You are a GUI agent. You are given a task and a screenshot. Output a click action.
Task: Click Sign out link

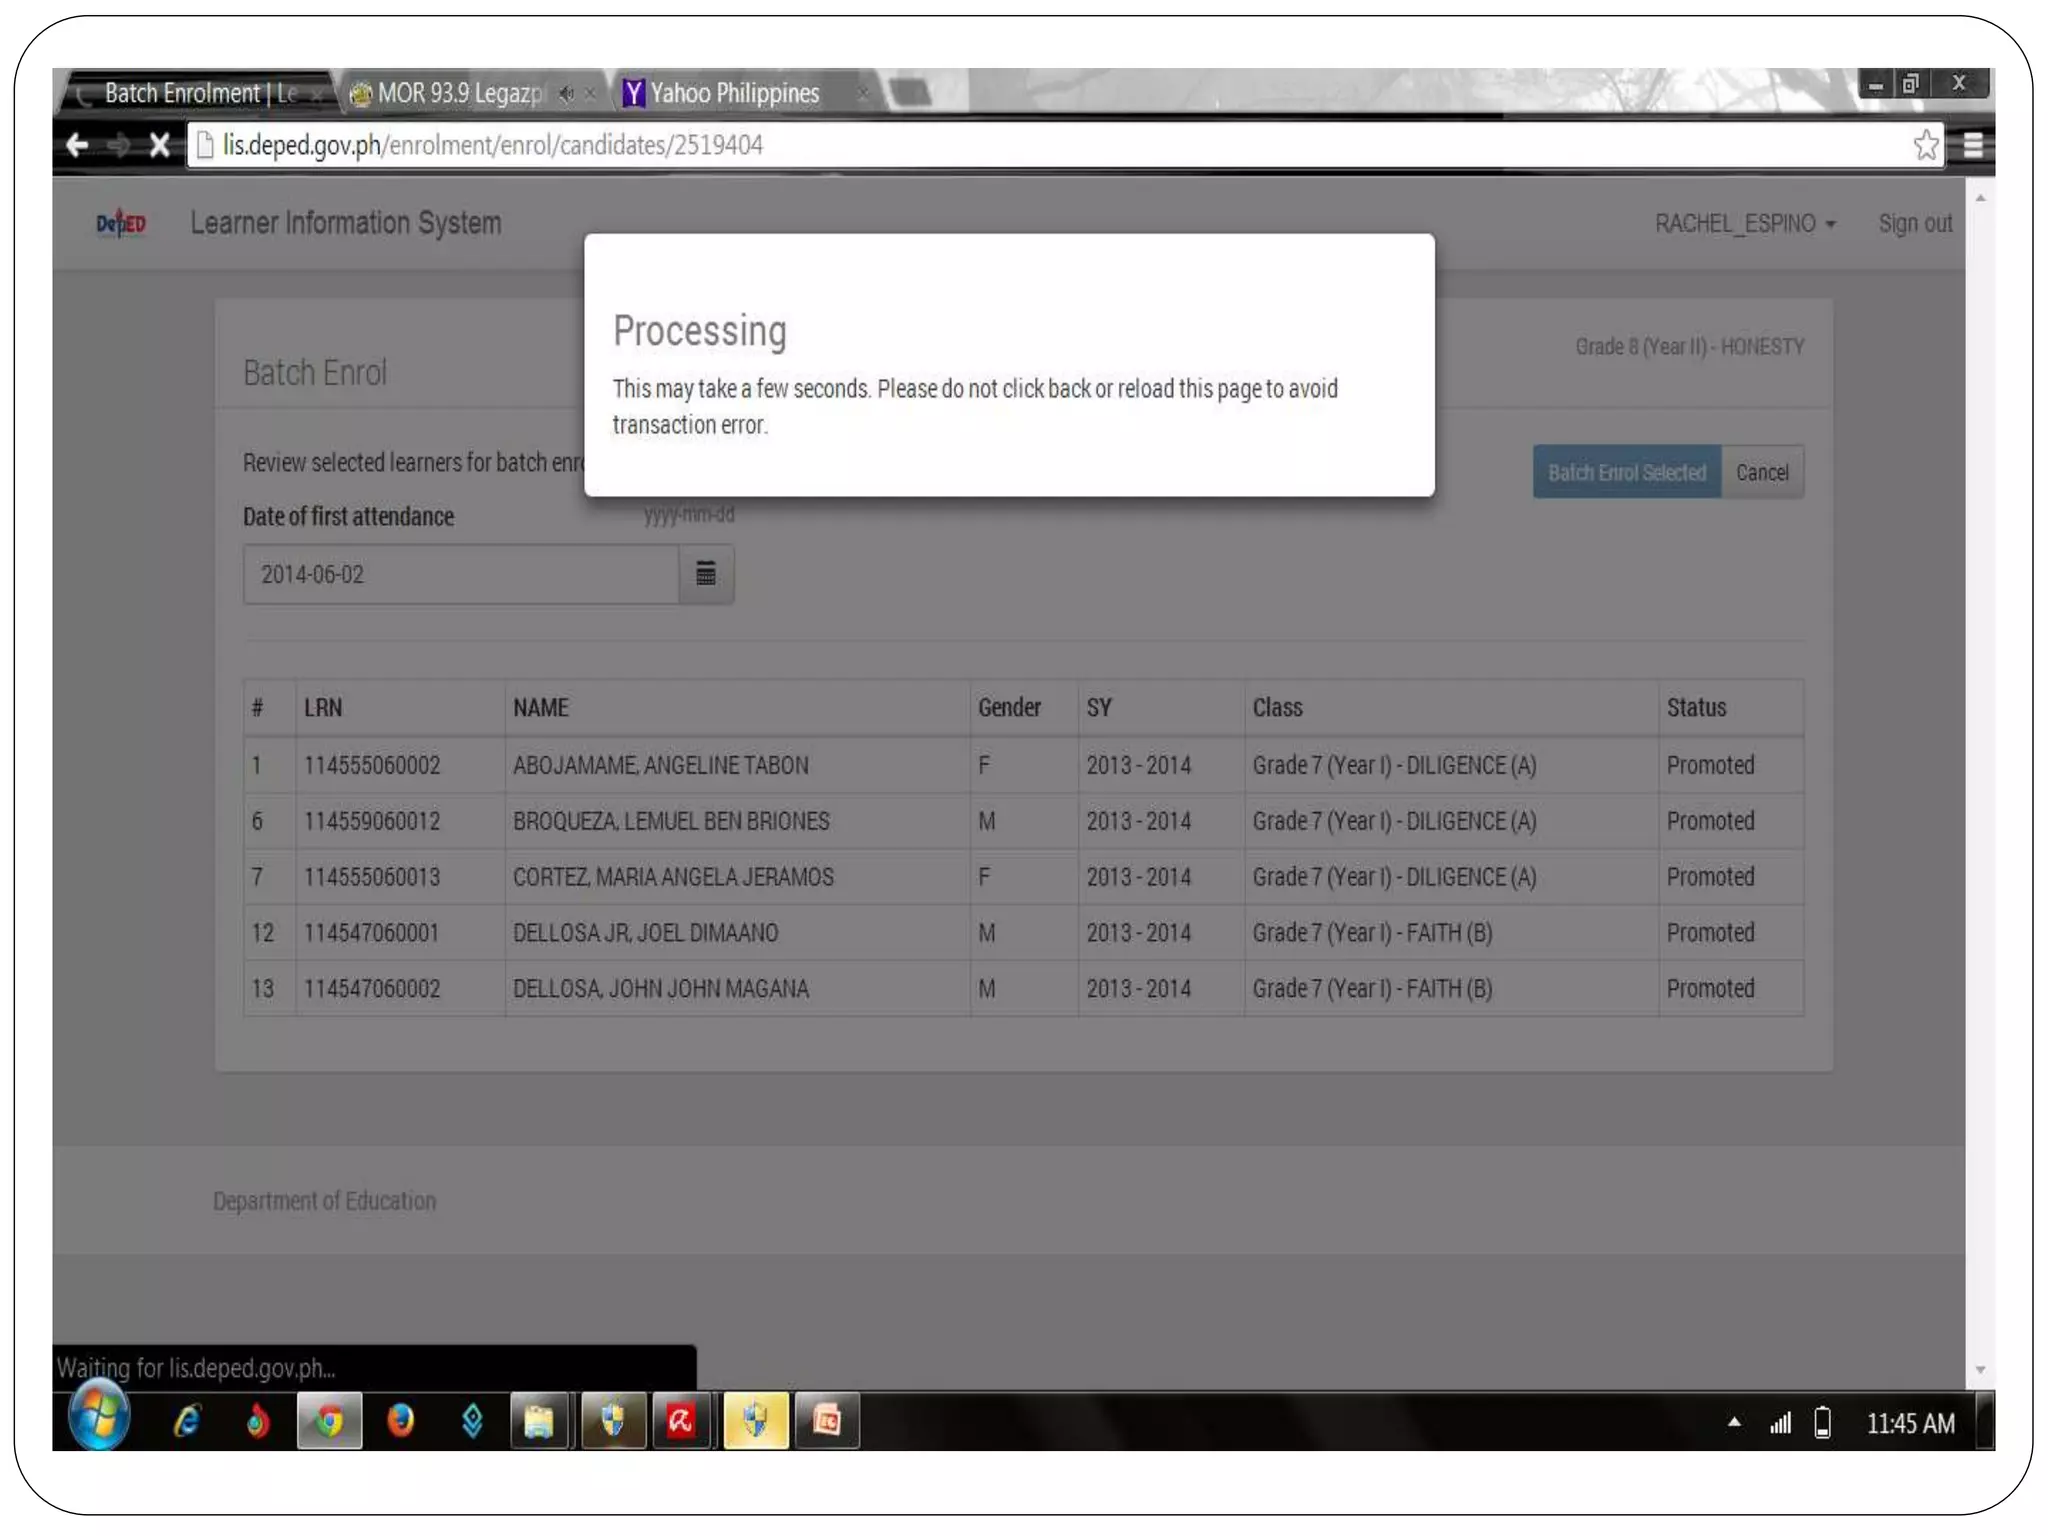[1914, 224]
